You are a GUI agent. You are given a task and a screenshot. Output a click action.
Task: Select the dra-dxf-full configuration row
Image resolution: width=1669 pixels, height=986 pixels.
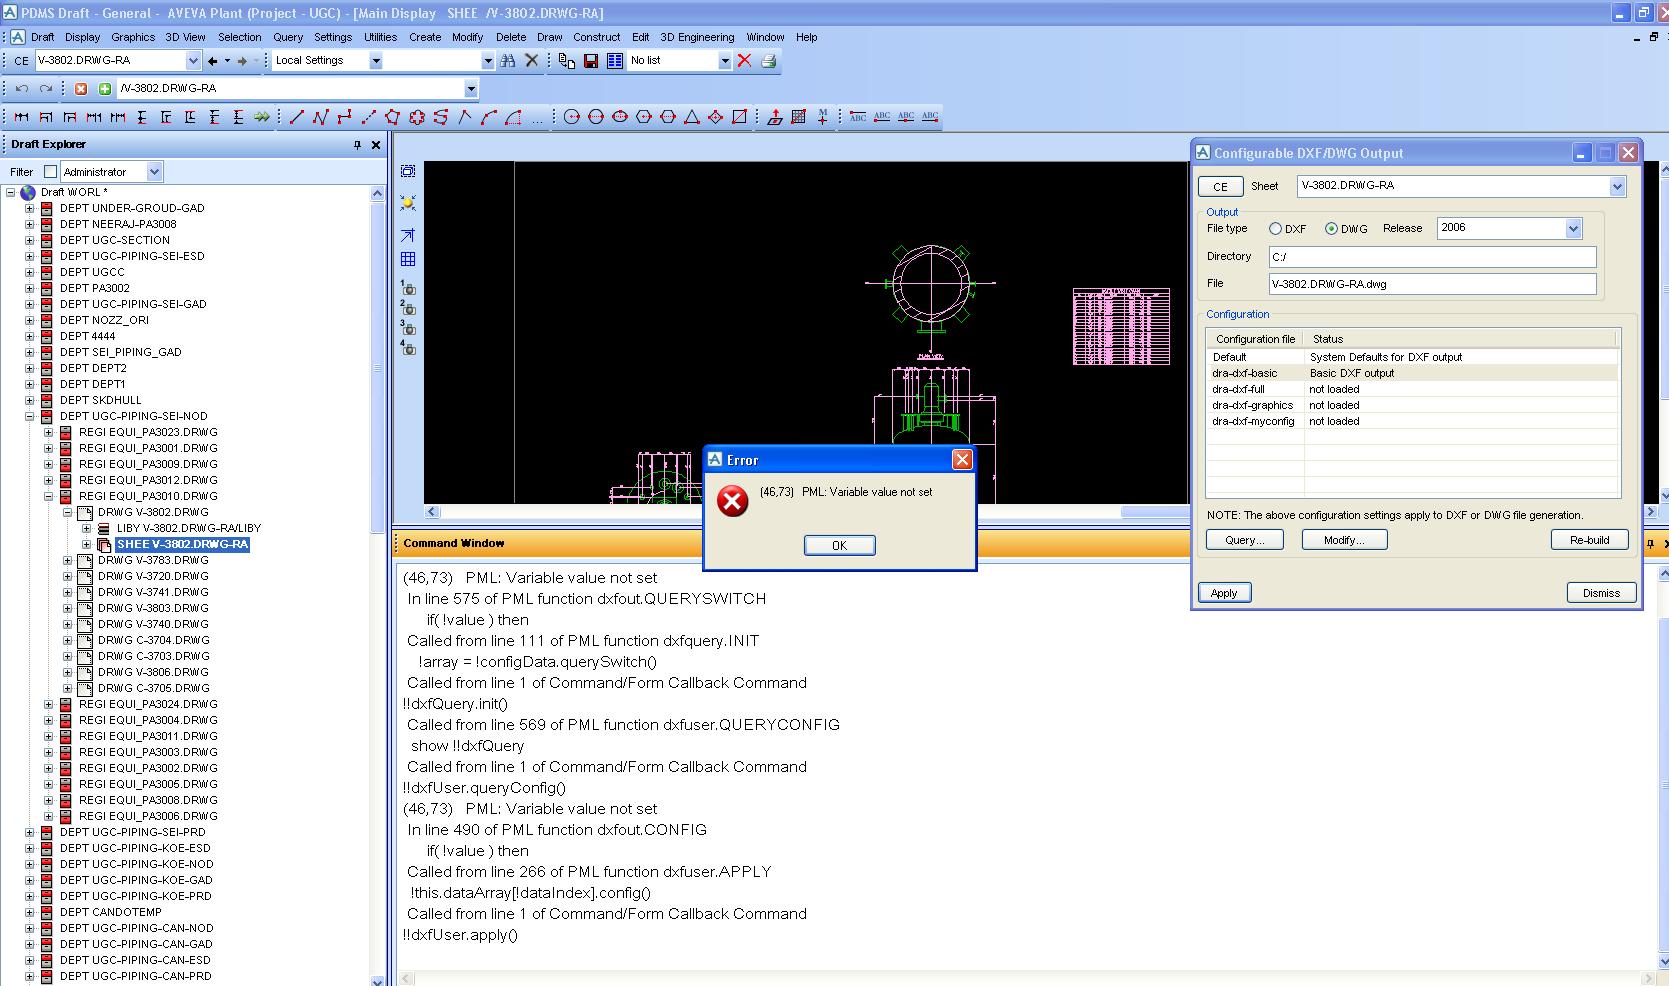pos(1411,390)
